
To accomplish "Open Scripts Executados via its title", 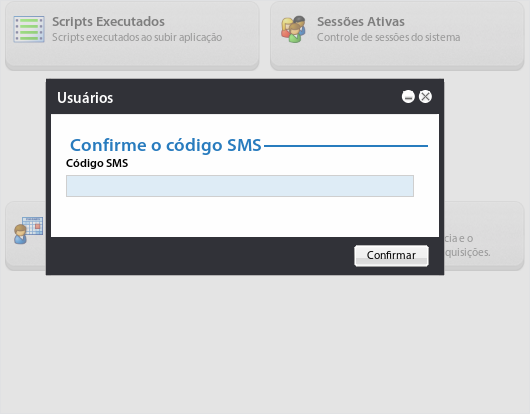I will (108, 22).
